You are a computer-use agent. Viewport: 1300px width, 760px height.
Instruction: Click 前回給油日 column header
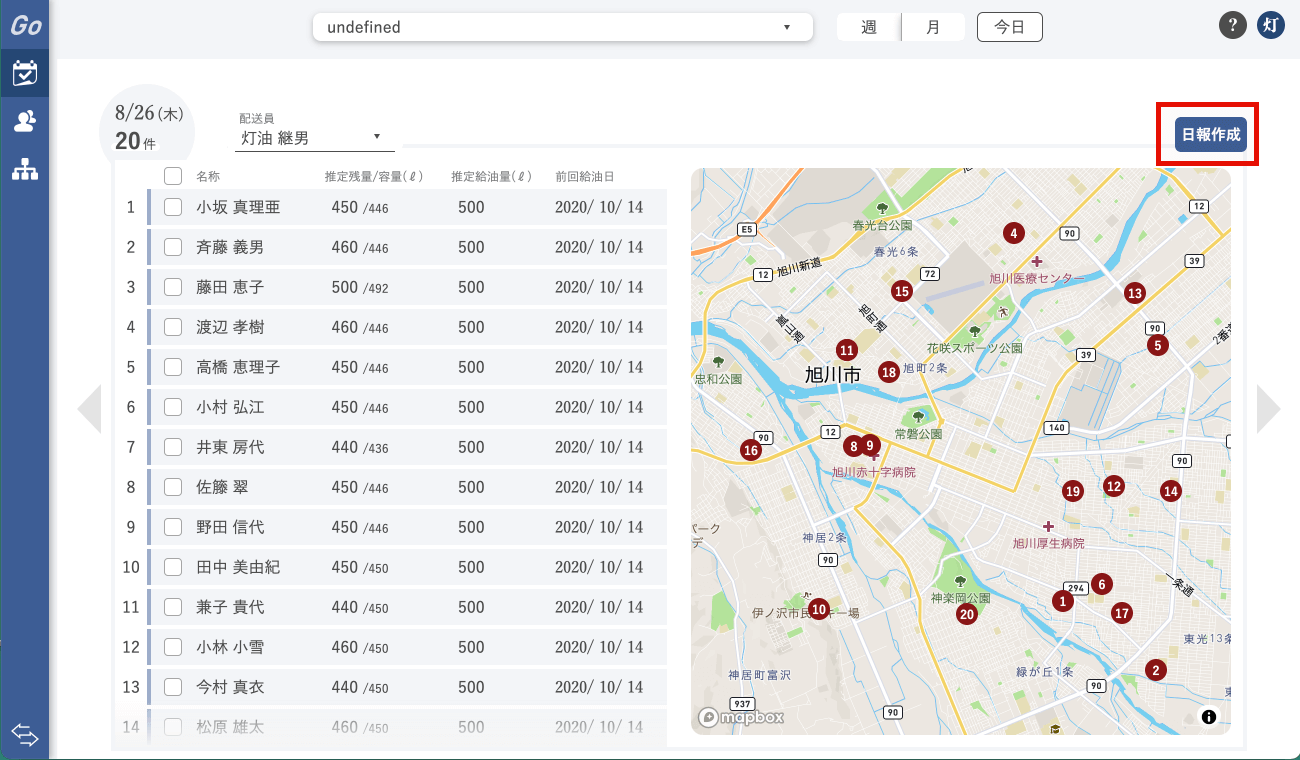pyautogui.click(x=585, y=176)
